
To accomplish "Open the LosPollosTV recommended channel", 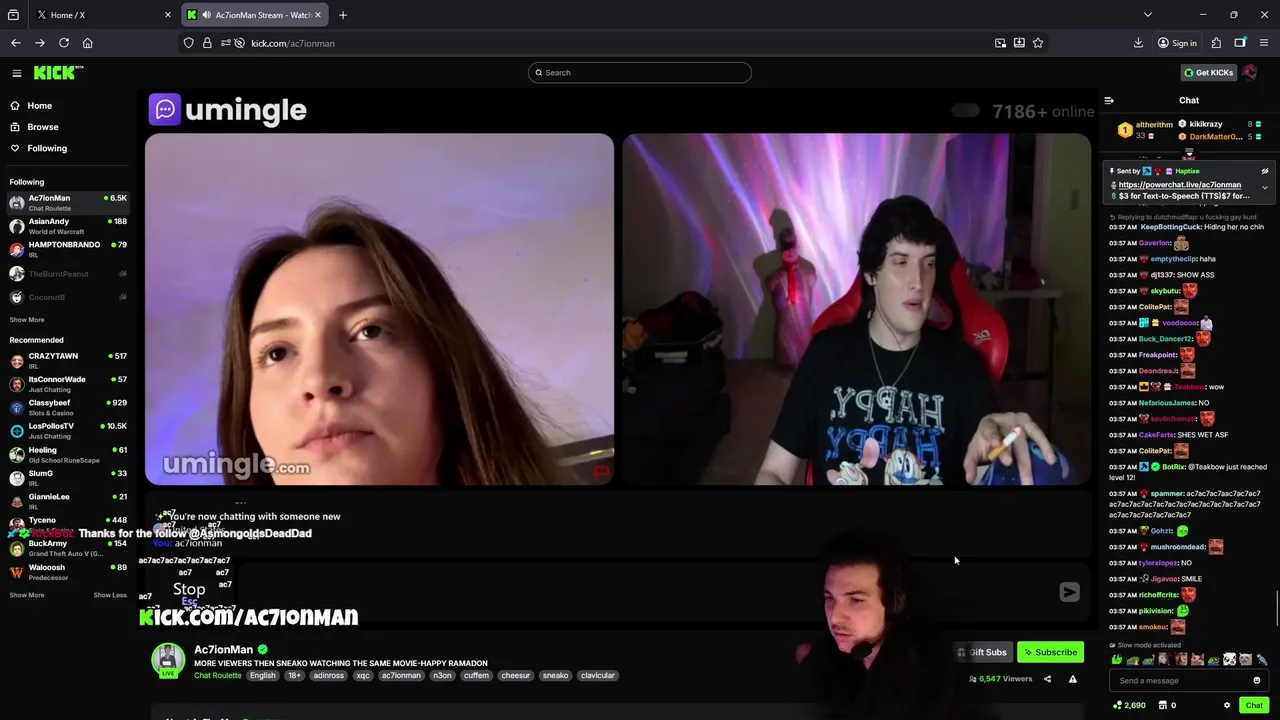I will point(69,431).
